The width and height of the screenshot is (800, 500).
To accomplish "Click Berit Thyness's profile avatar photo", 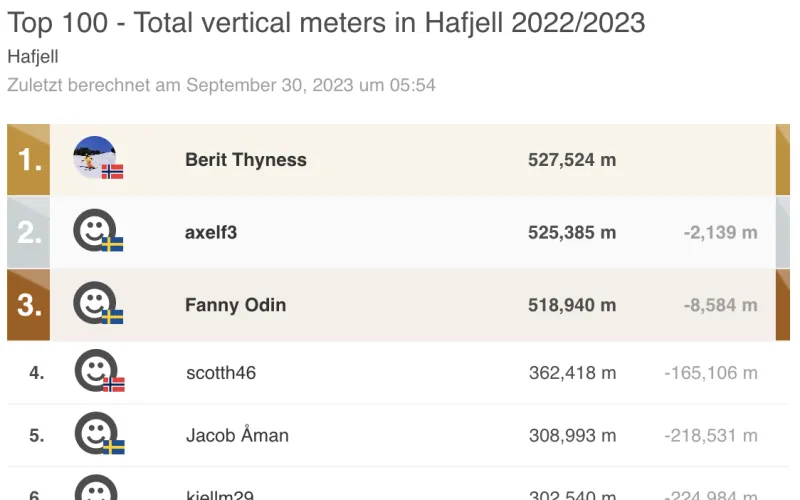I will (93, 156).
